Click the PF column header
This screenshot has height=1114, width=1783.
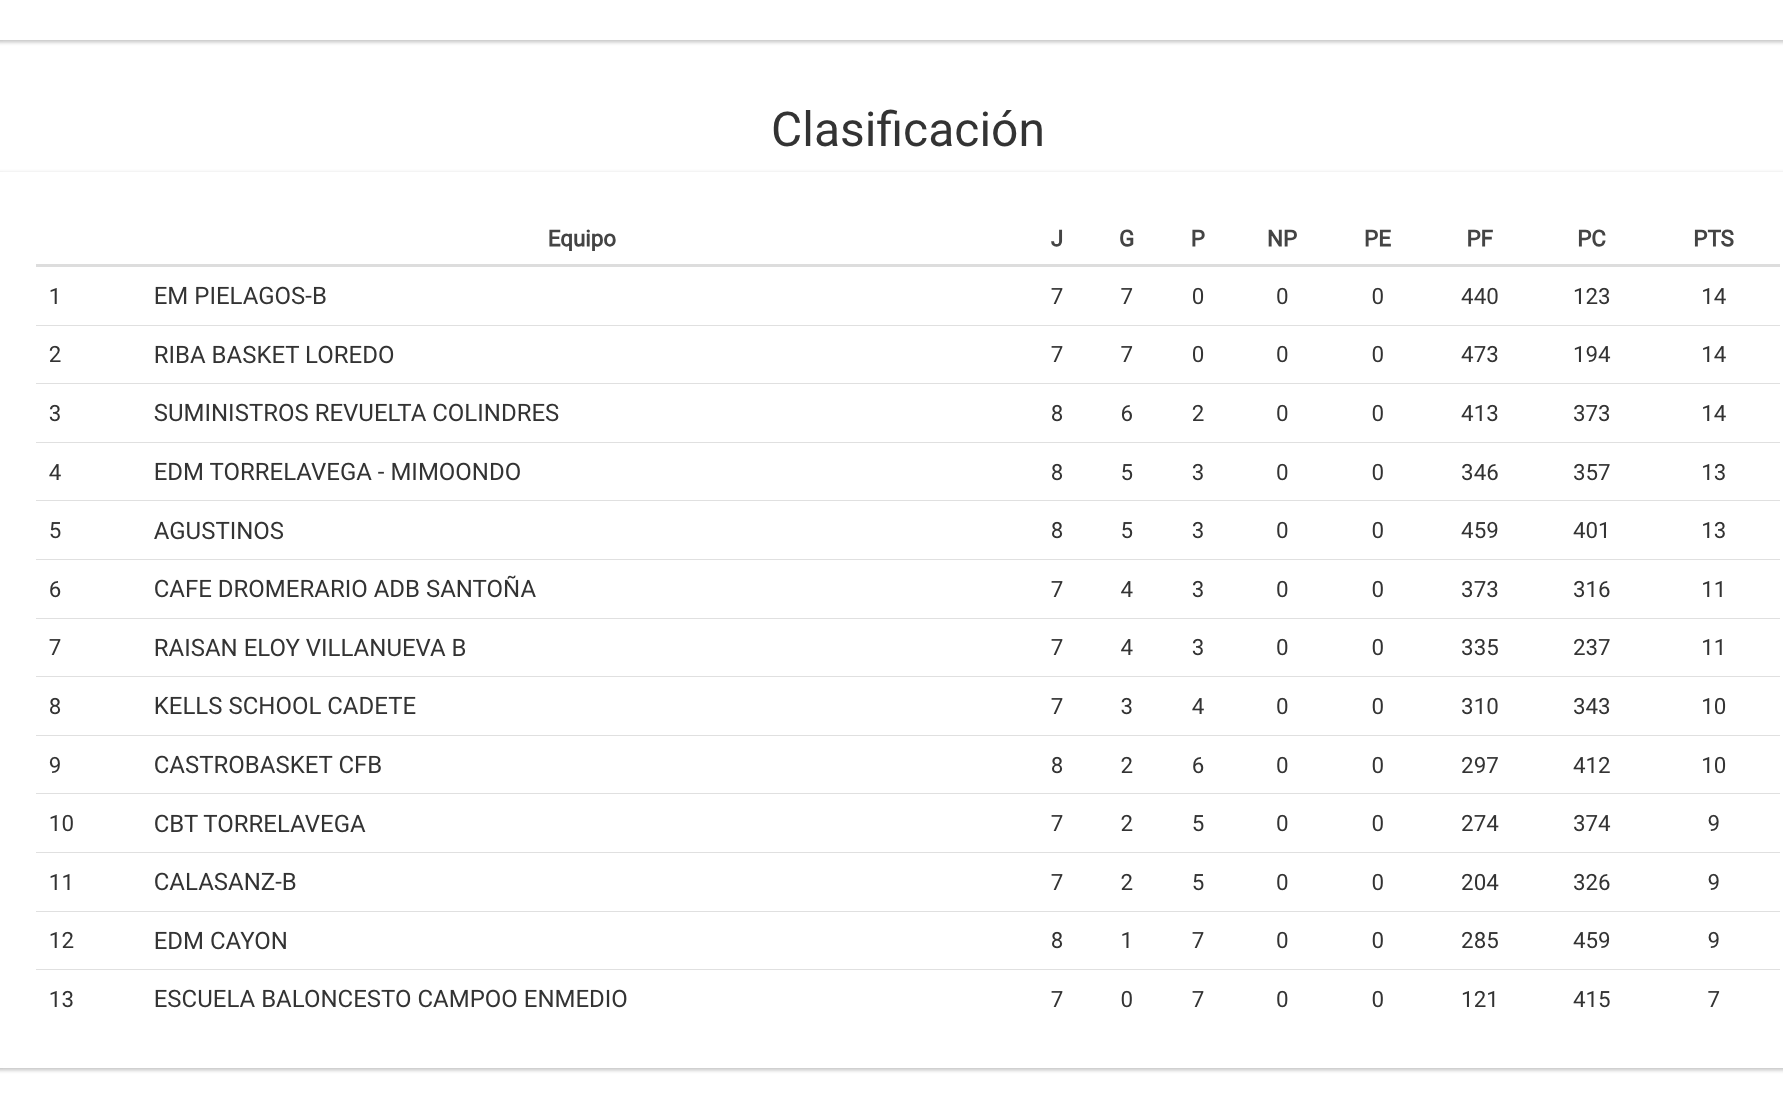(1479, 239)
